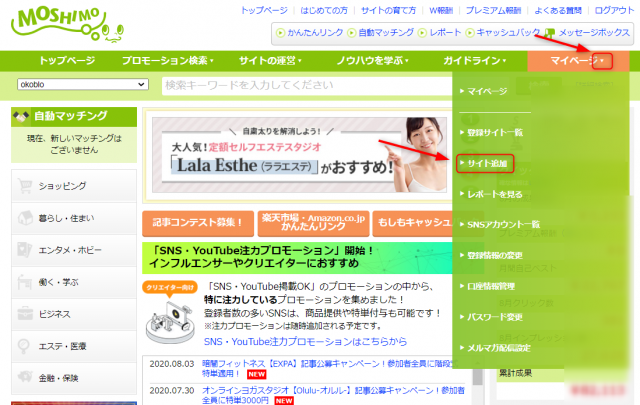
Task: Open the はじめての方 link
Action: tap(324, 10)
